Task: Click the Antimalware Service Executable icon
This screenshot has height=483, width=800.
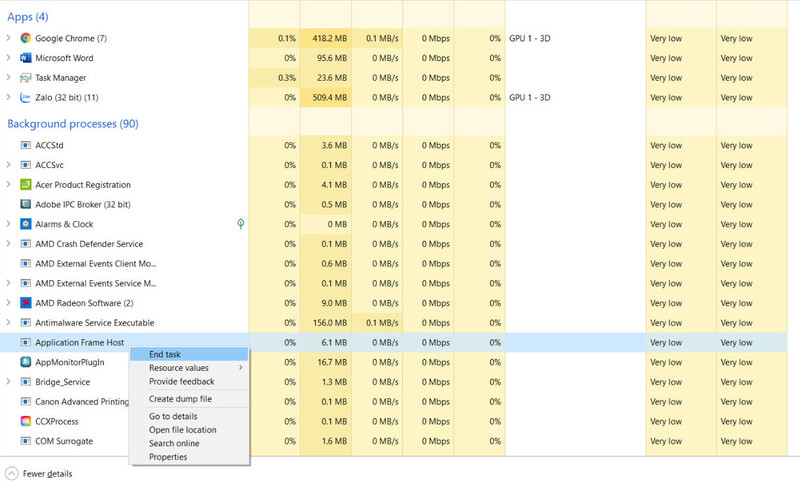Action: click(x=26, y=323)
